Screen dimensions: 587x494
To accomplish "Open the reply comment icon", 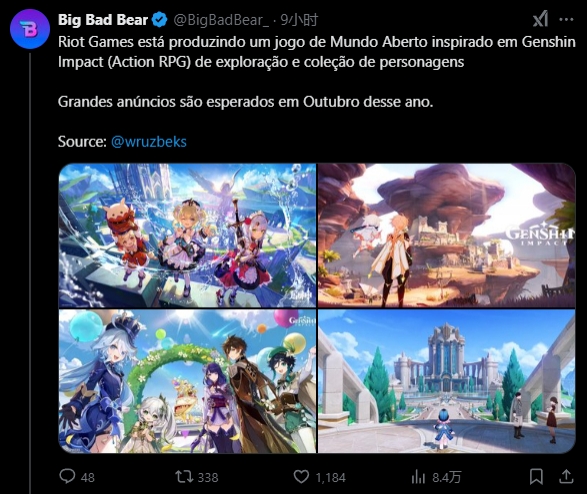I will (x=67, y=476).
